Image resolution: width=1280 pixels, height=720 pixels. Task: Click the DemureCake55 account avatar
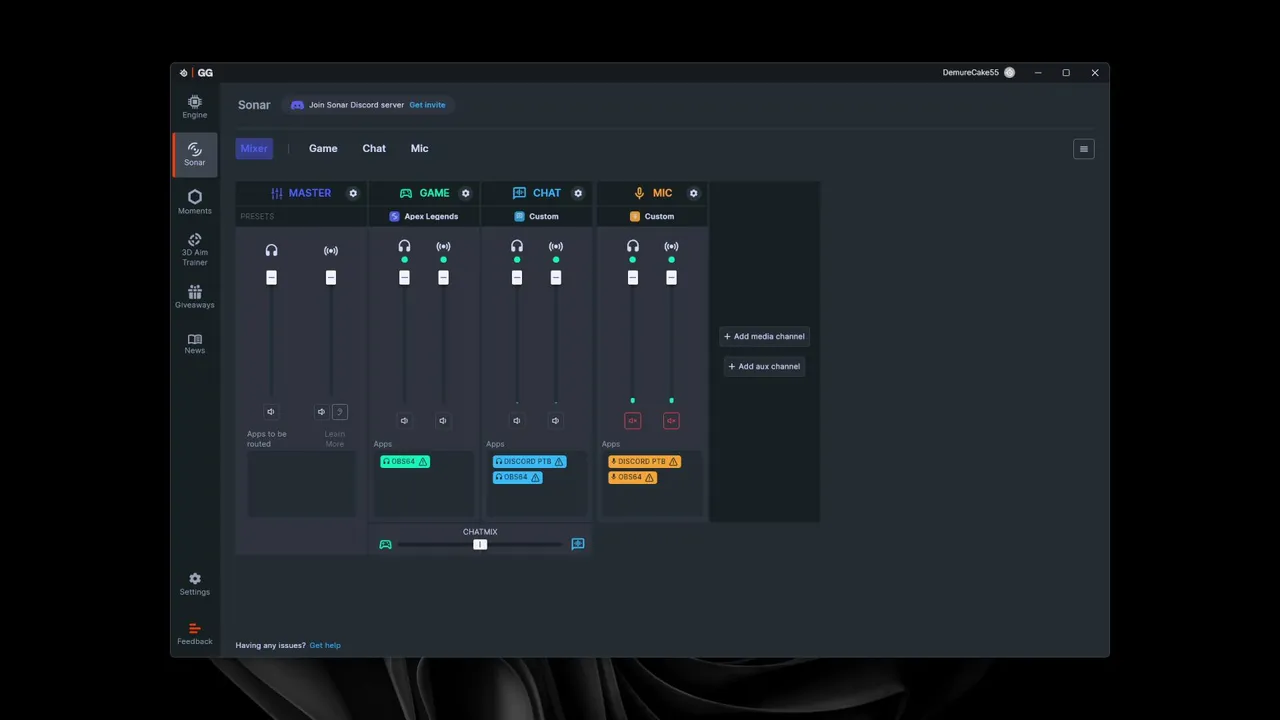1009,73
